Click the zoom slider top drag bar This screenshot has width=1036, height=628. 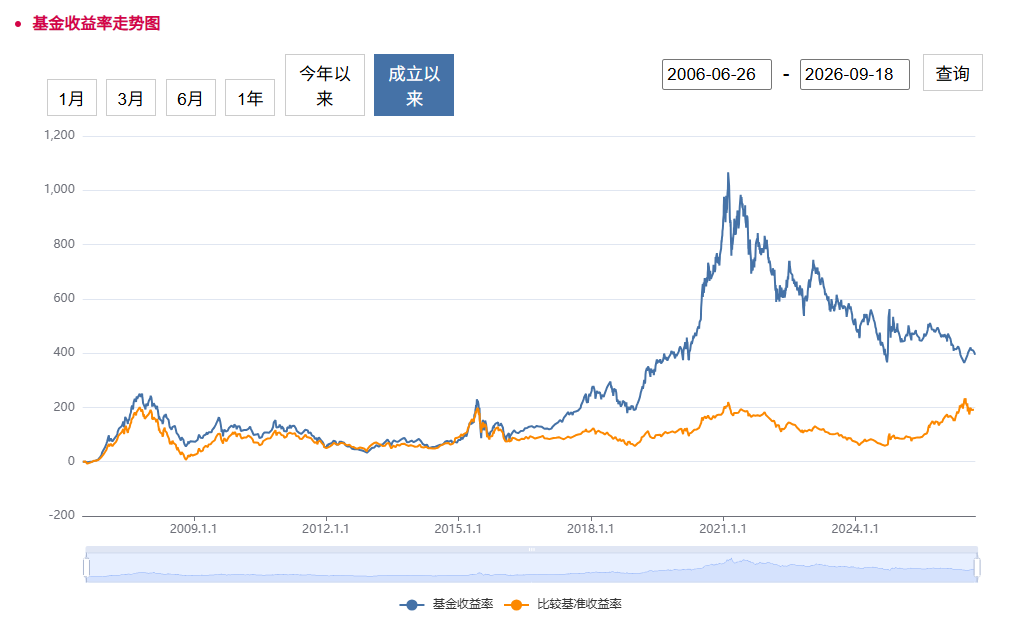(531, 550)
